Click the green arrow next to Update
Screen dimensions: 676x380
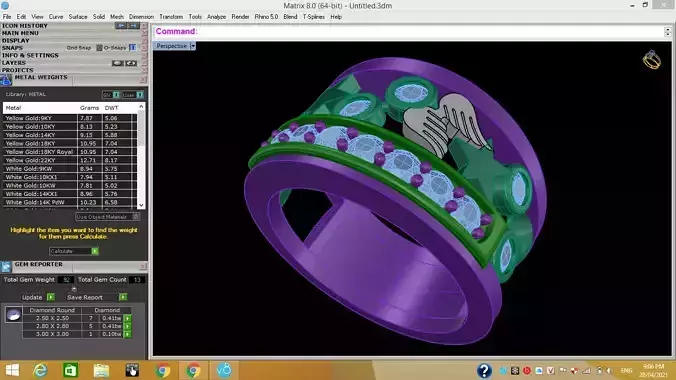tap(51, 297)
